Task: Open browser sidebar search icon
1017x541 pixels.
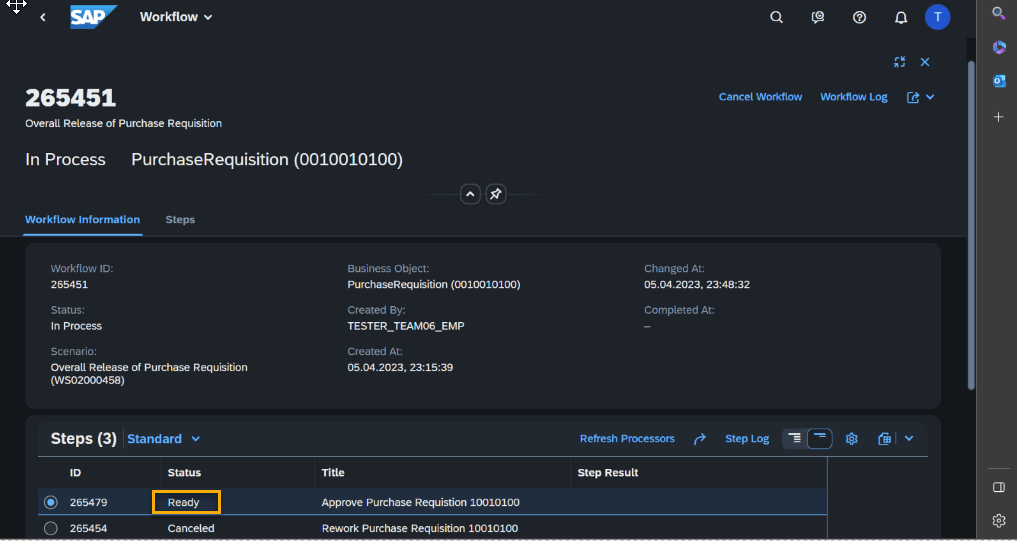Action: click(999, 12)
